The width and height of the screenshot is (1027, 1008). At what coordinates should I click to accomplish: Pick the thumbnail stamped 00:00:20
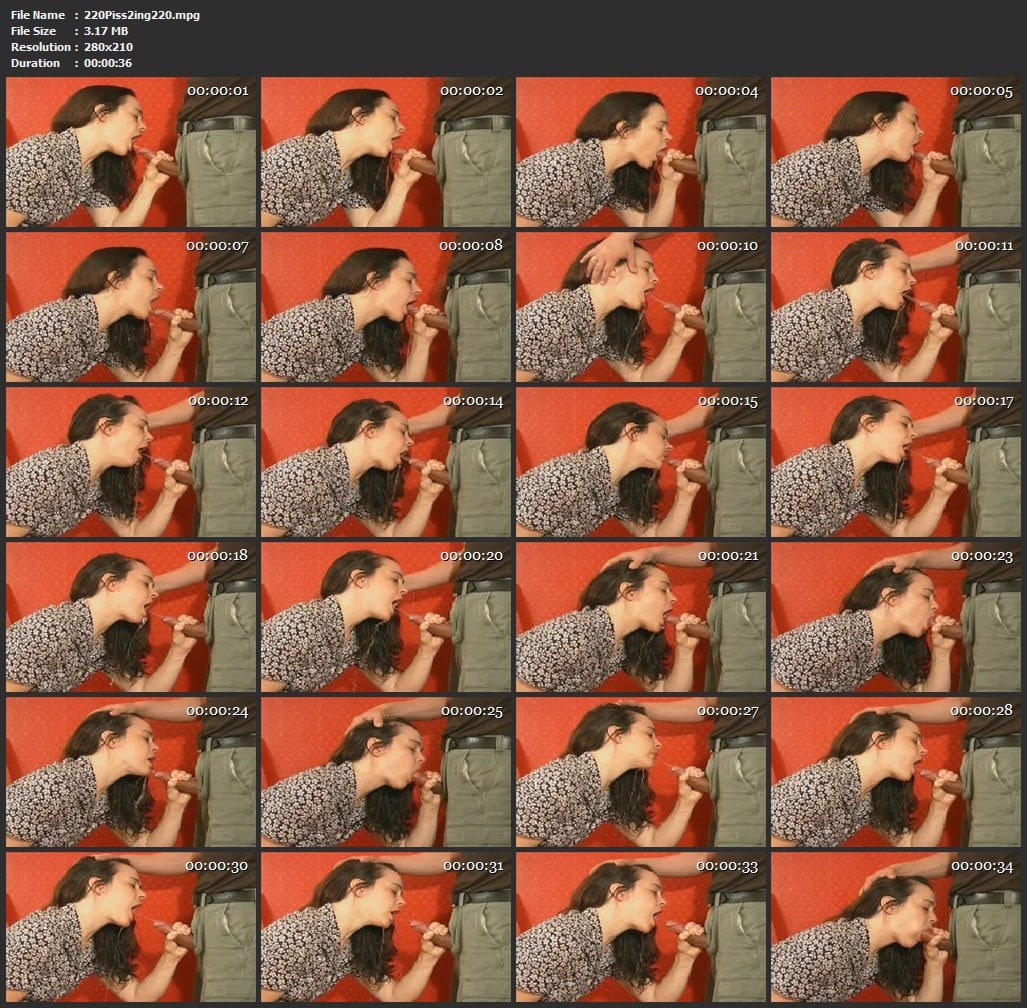click(x=386, y=617)
